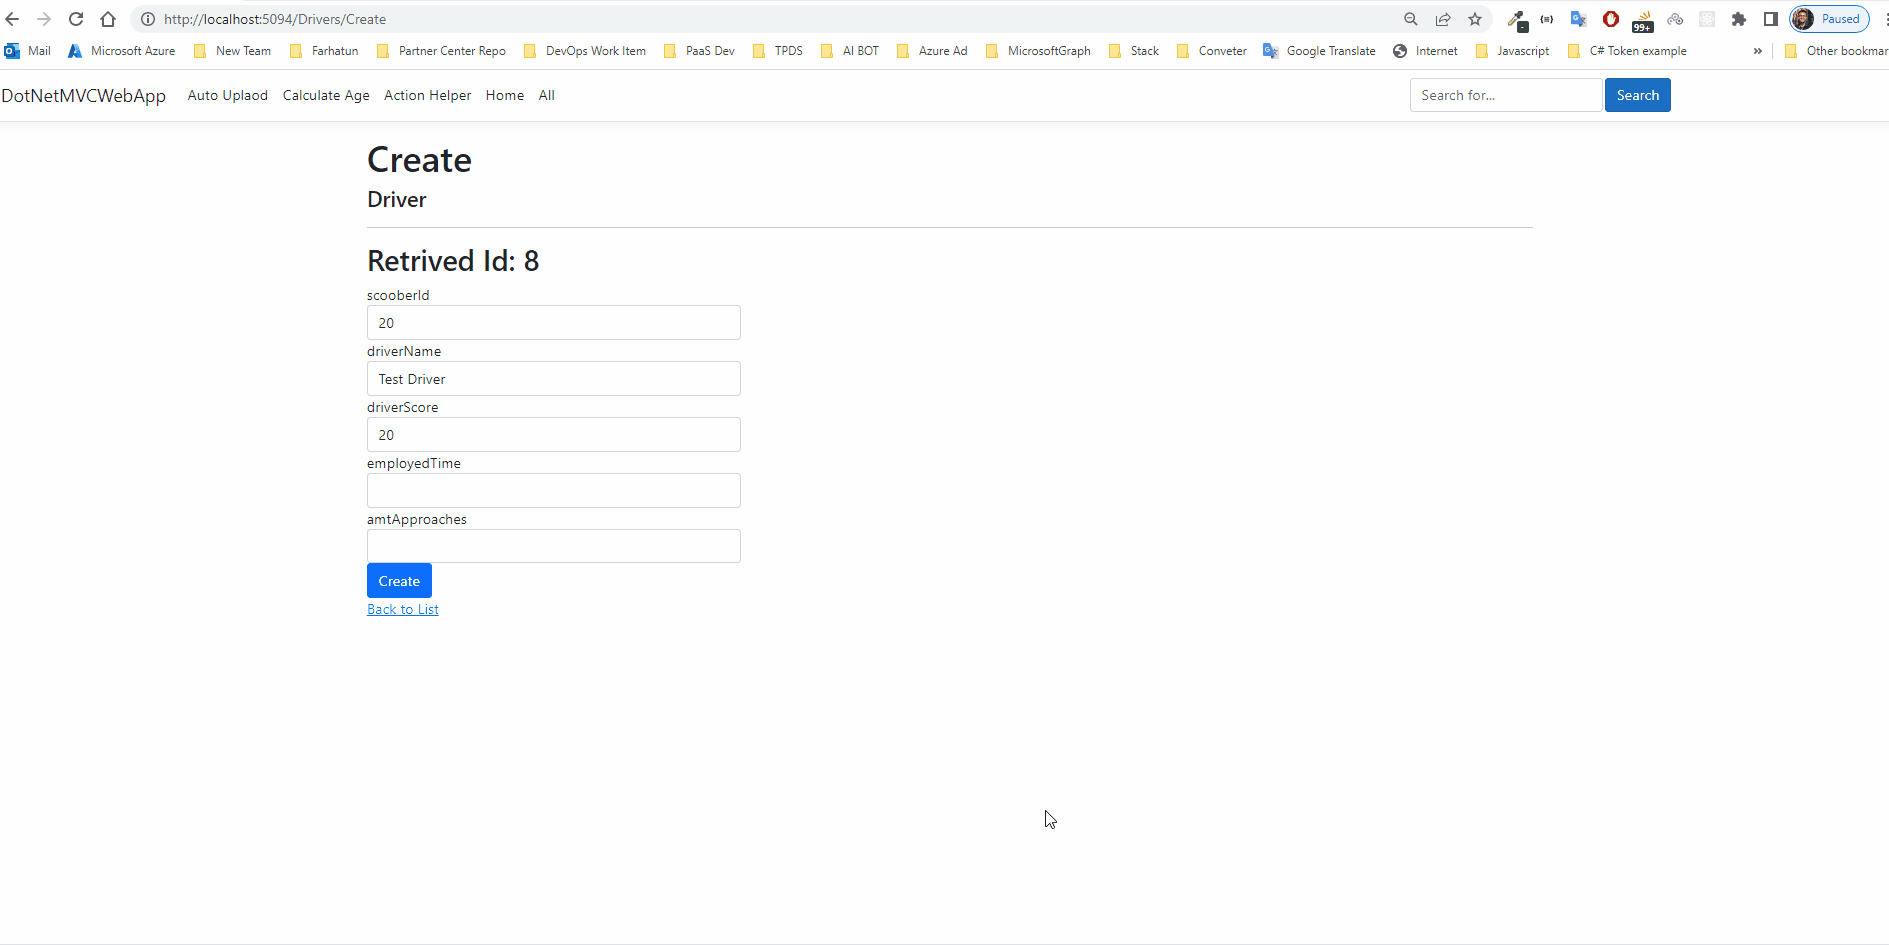Click the Google Translate extension icon
The width and height of the screenshot is (1889, 945).
point(1579,19)
